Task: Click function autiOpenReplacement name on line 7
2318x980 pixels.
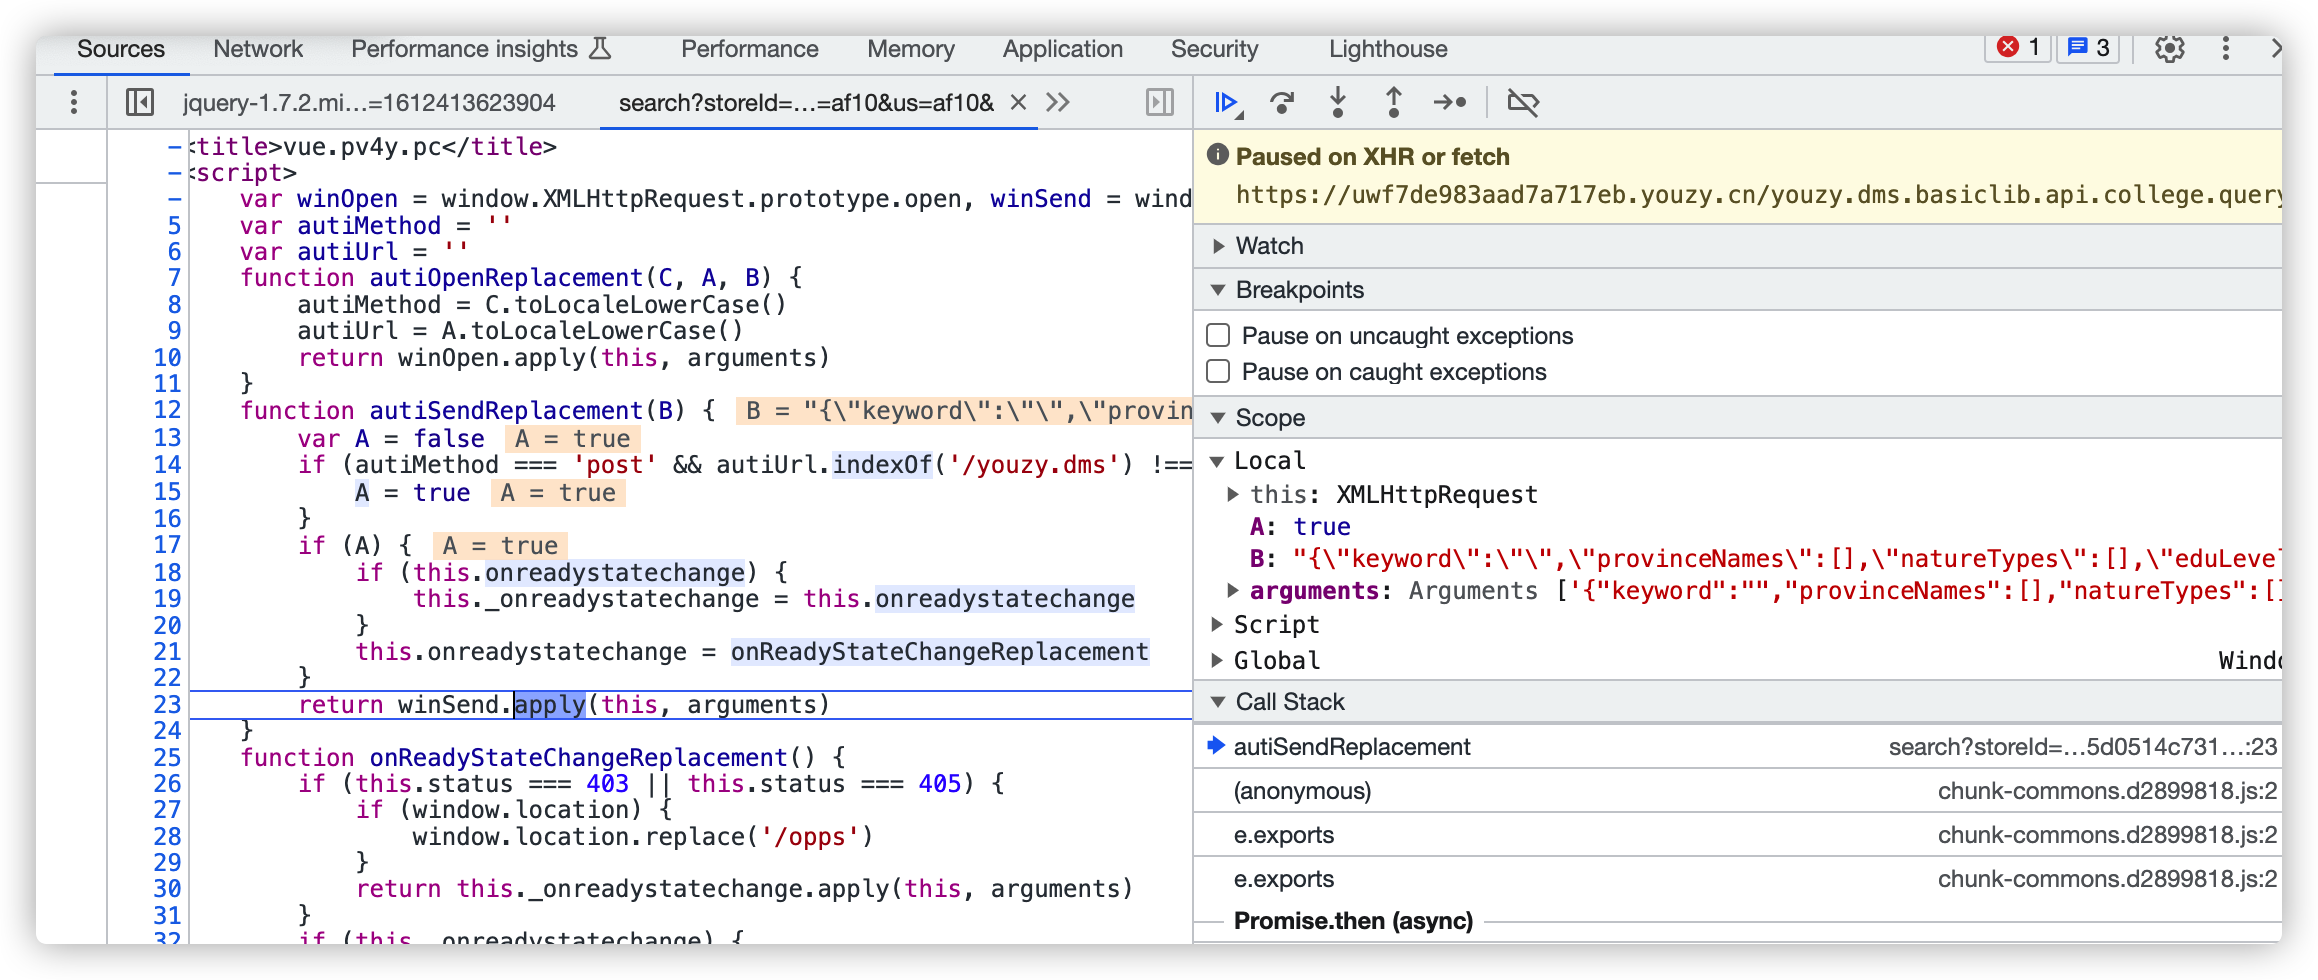Action: pyautogui.click(x=506, y=278)
